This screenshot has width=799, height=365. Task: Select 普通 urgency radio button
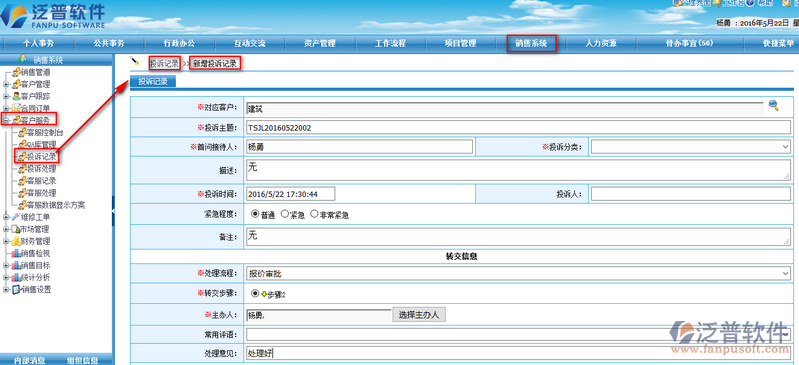(255, 214)
